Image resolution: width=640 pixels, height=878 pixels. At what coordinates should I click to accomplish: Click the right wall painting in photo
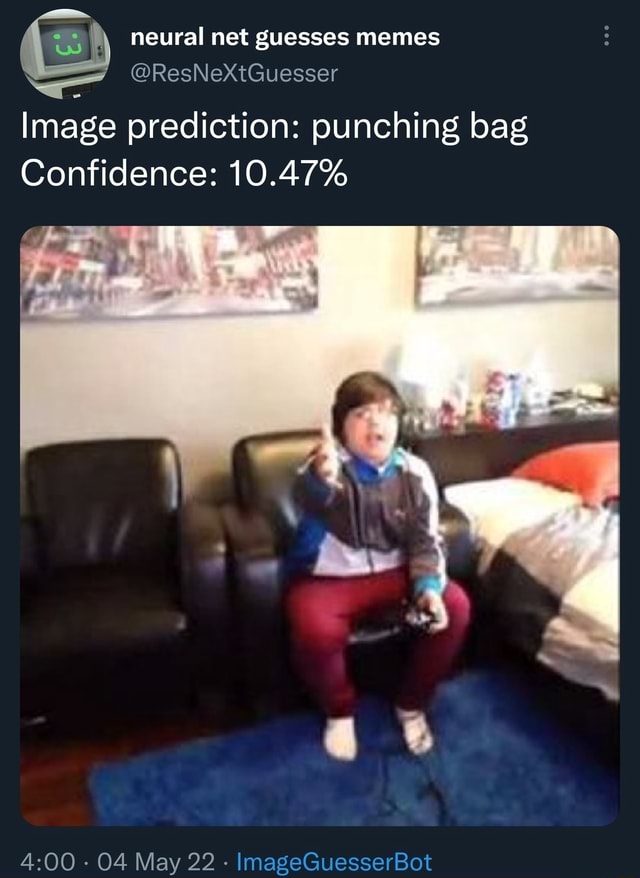pyautogui.click(x=518, y=264)
